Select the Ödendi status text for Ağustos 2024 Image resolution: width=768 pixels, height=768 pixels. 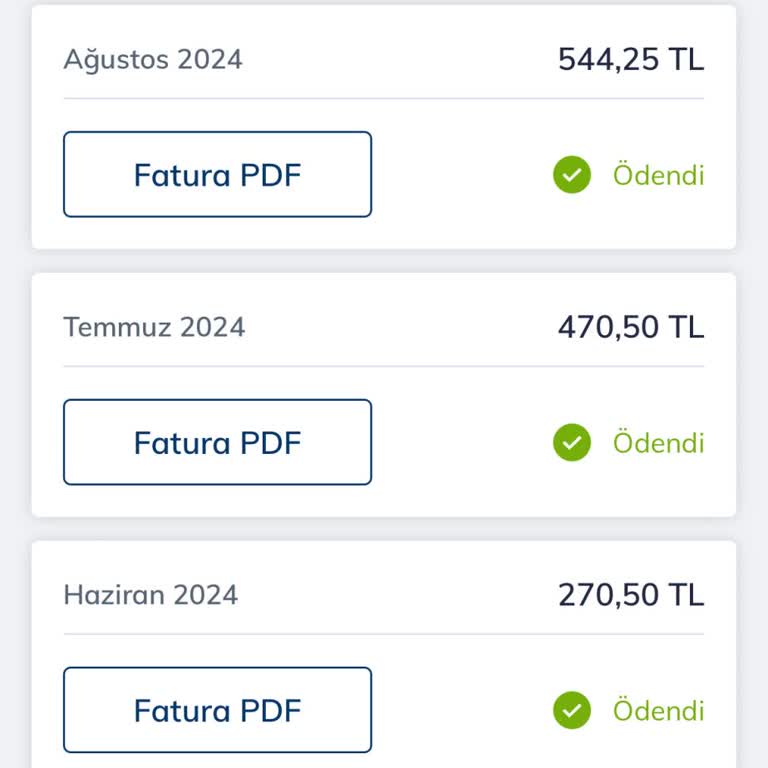tap(658, 174)
